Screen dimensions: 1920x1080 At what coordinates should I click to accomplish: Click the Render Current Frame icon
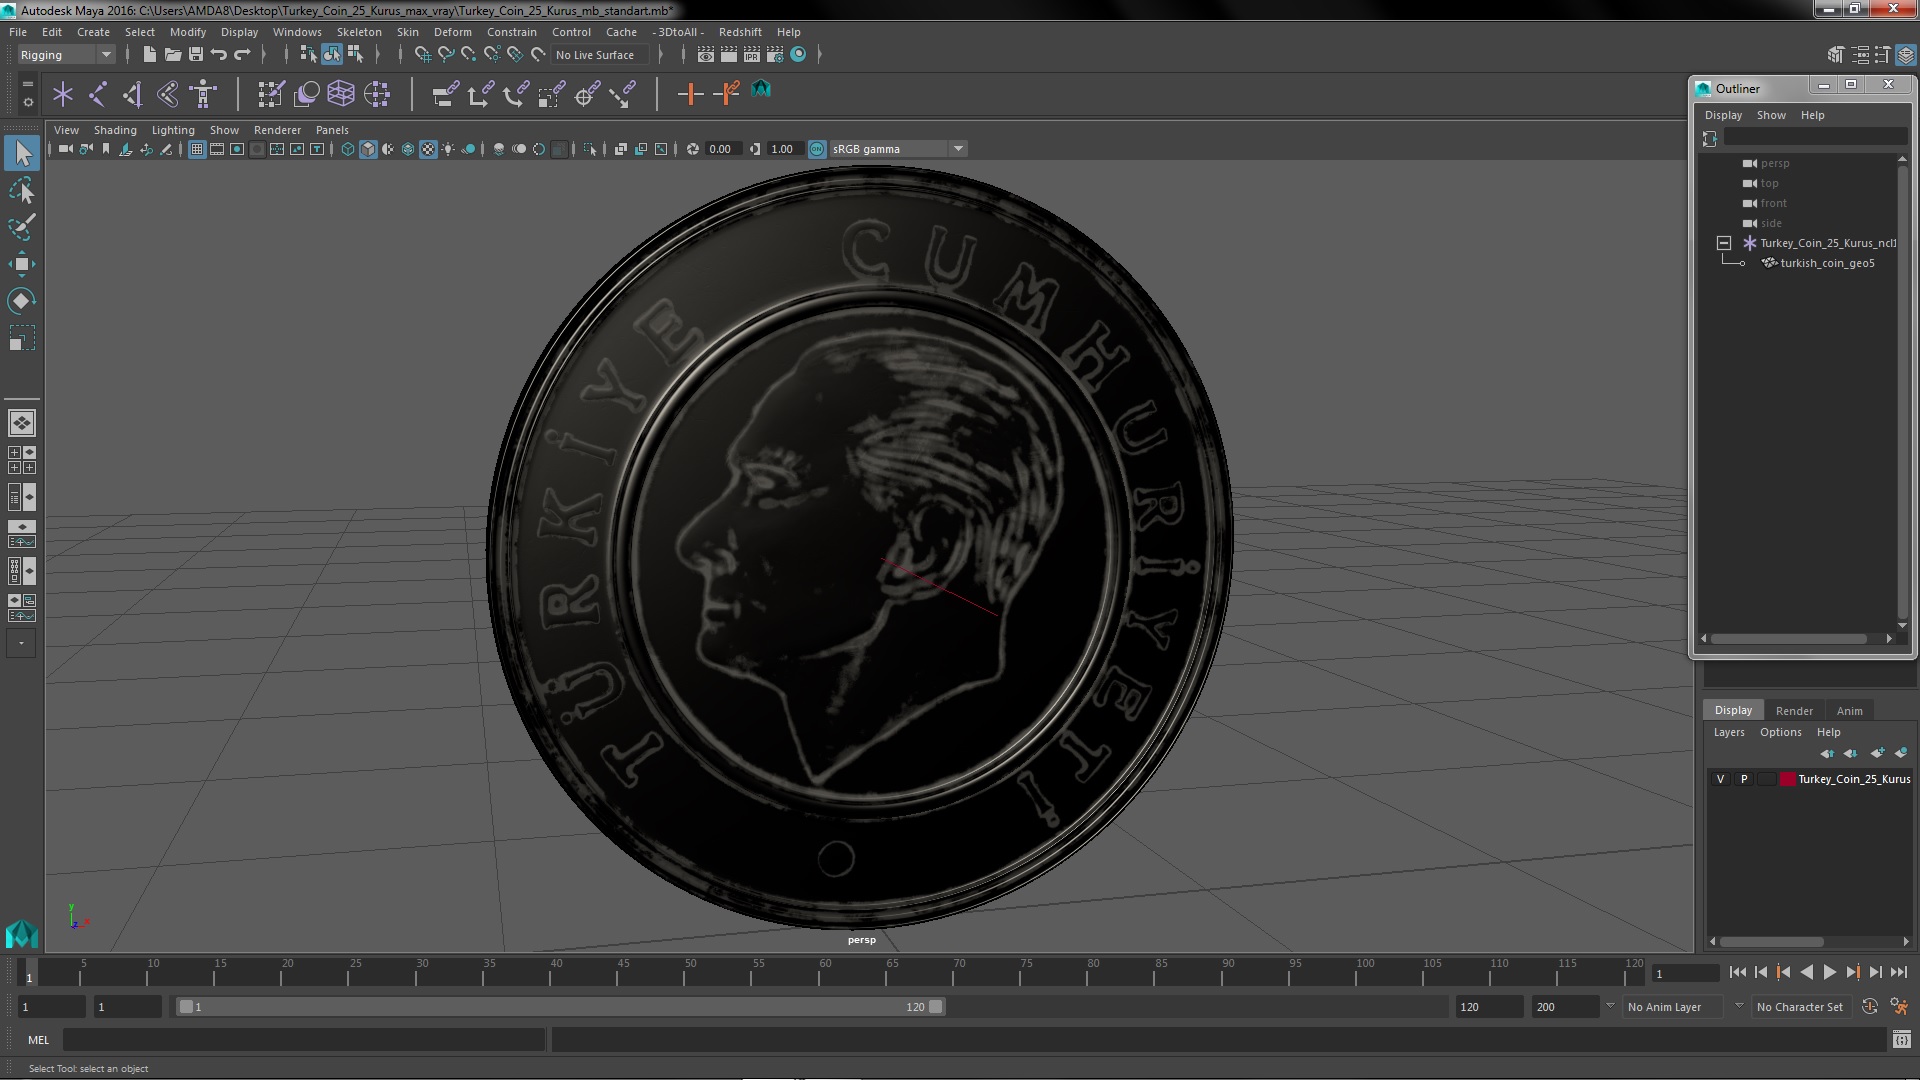728,54
